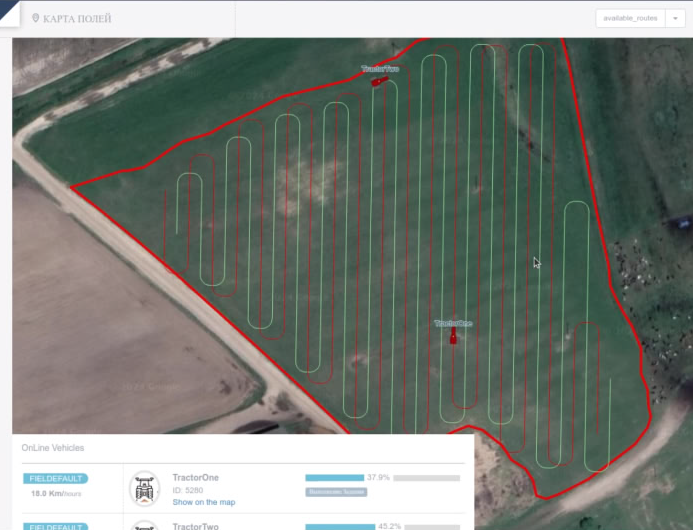Click the FIELDDEFAULT badge in TractorOne row
The height and width of the screenshot is (530, 693).
pyautogui.click(x=56, y=479)
